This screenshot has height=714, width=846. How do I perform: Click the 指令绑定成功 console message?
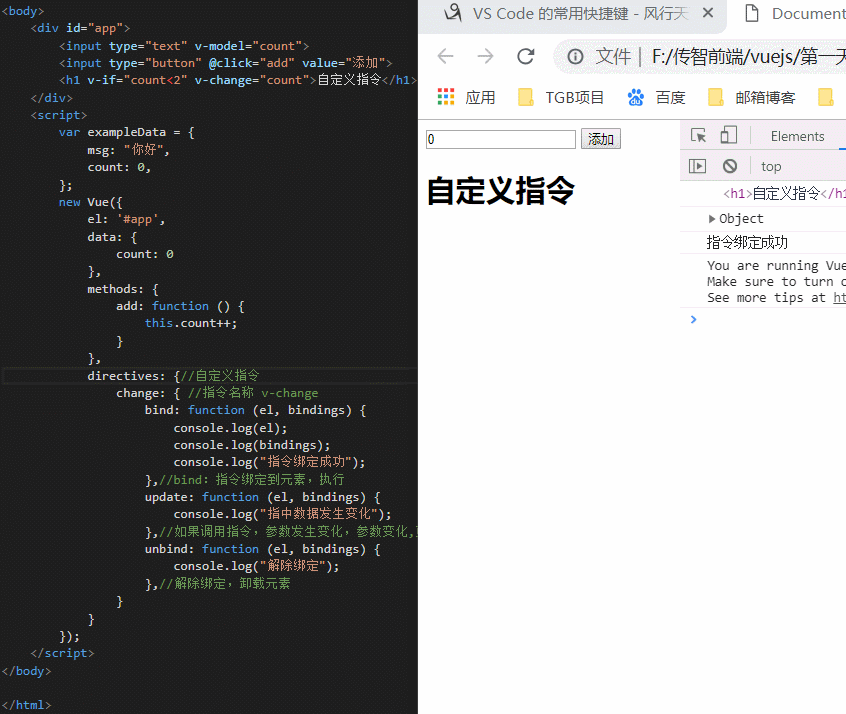[747, 242]
